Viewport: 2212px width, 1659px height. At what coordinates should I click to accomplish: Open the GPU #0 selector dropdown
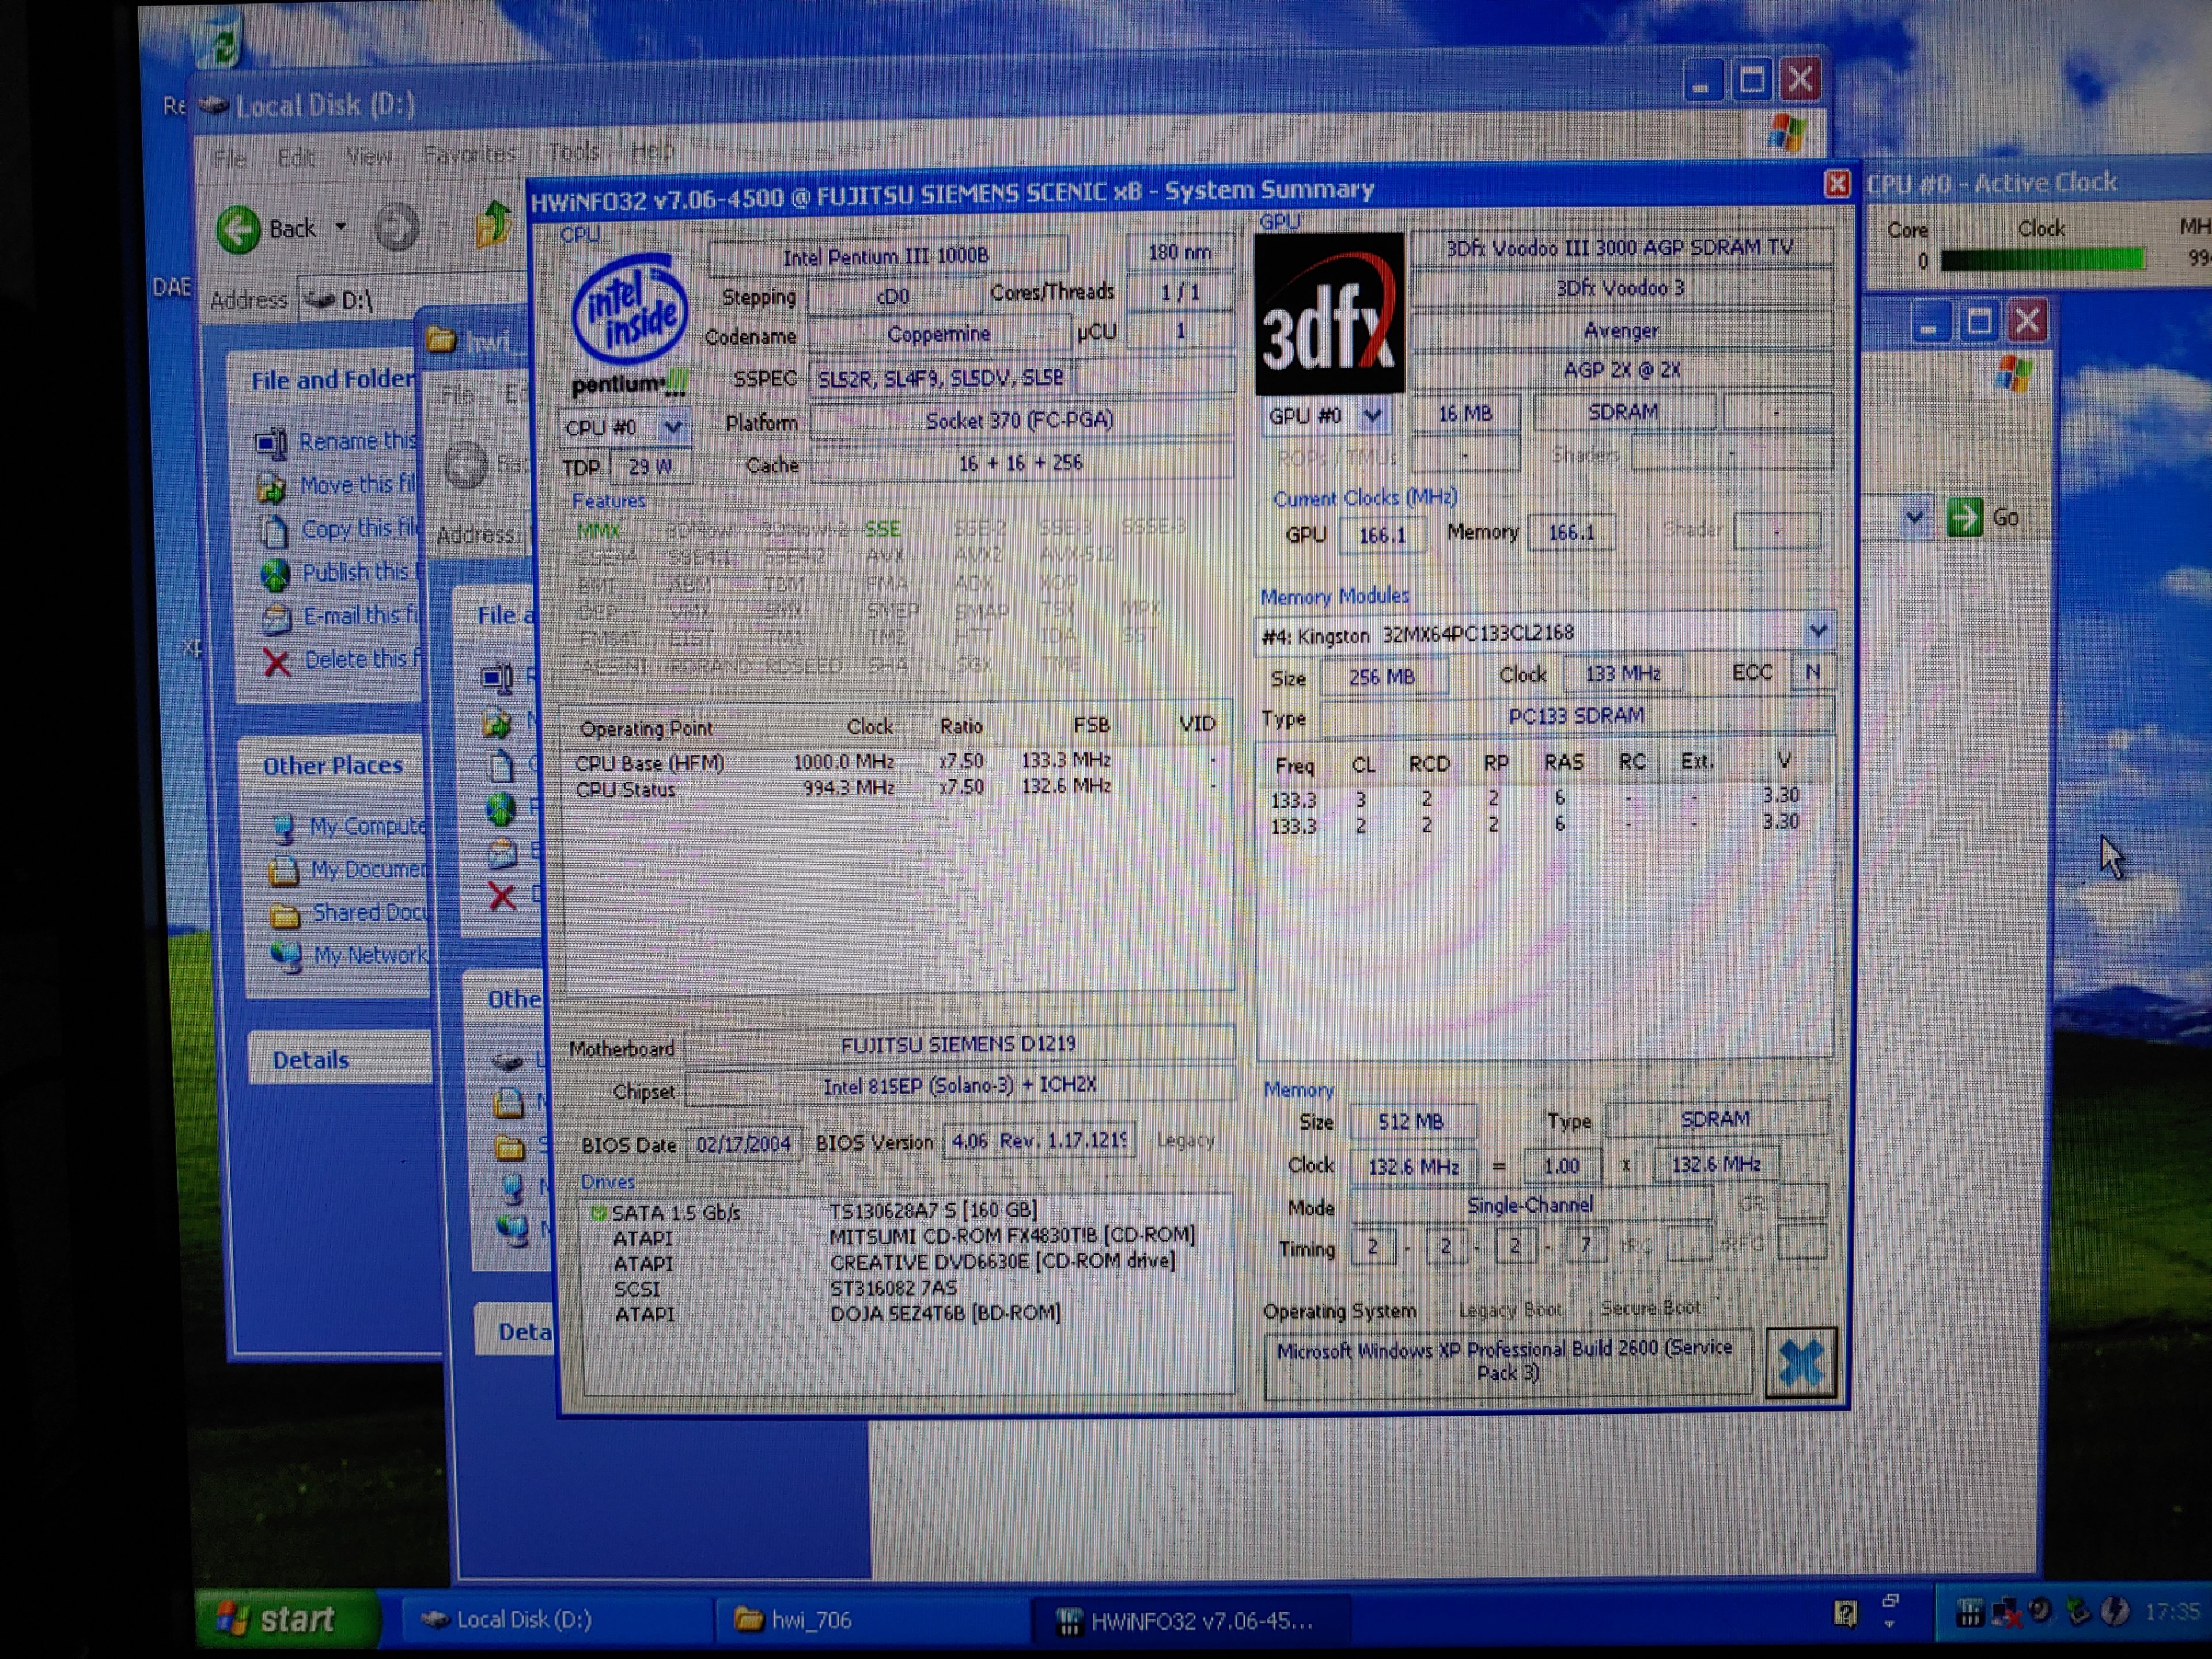click(x=1372, y=415)
